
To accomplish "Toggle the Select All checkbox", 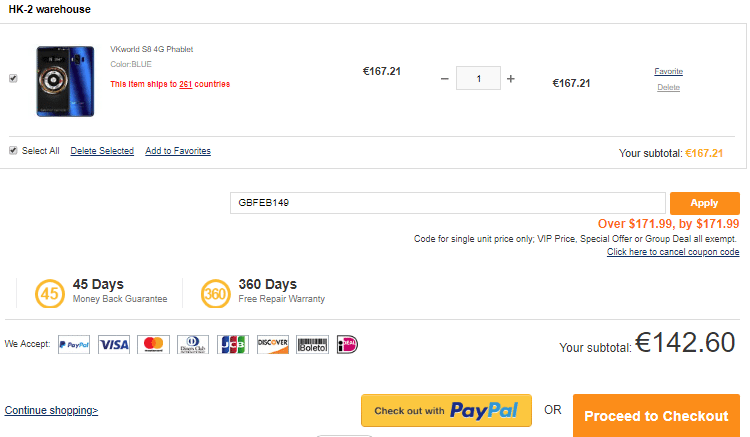I will (x=13, y=151).
